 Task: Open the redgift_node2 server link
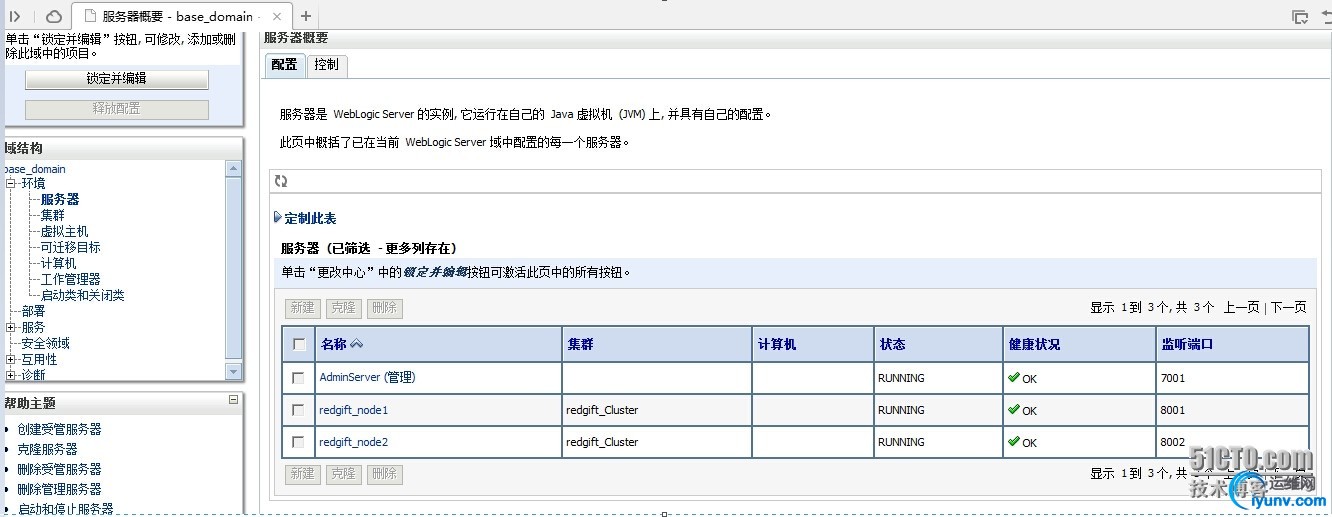[354, 442]
